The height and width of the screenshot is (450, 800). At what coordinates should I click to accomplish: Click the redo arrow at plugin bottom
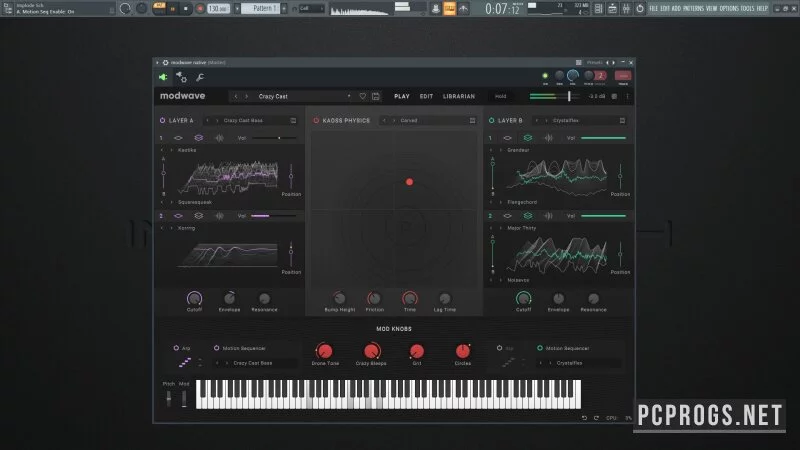tap(596, 418)
